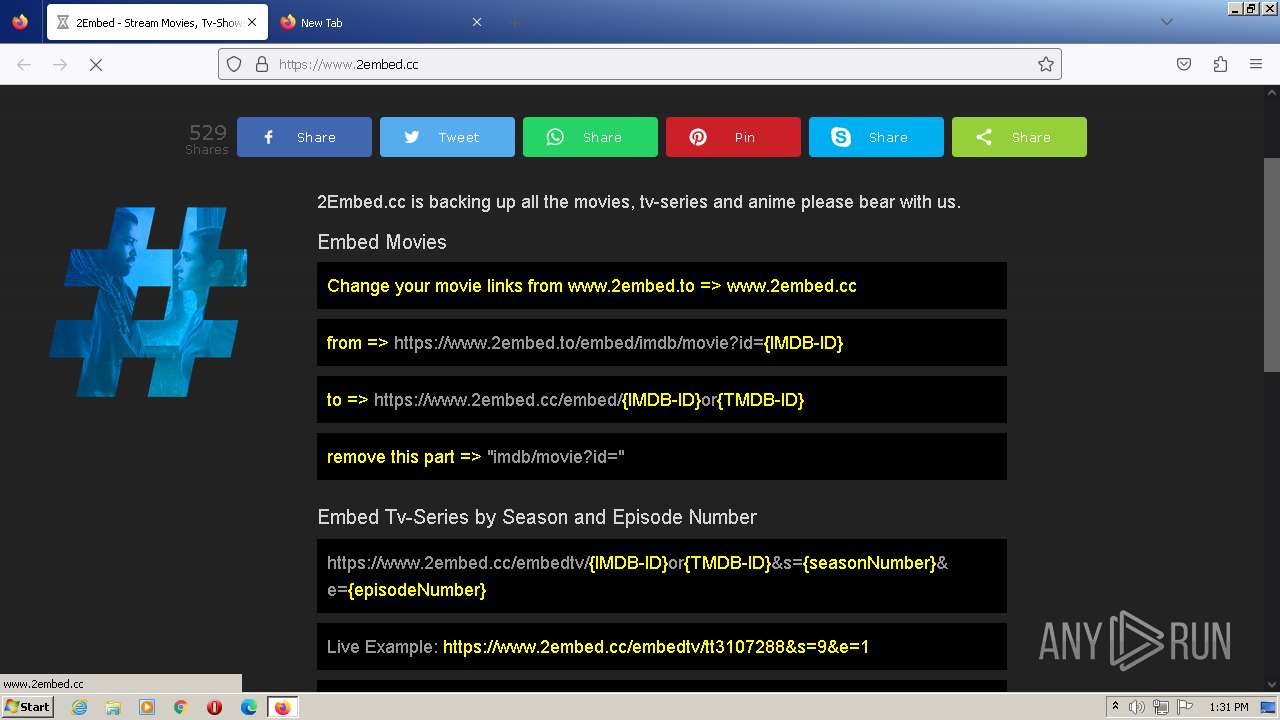
Task: Click the Pinterest Pin button
Action: pyautogui.click(x=733, y=137)
